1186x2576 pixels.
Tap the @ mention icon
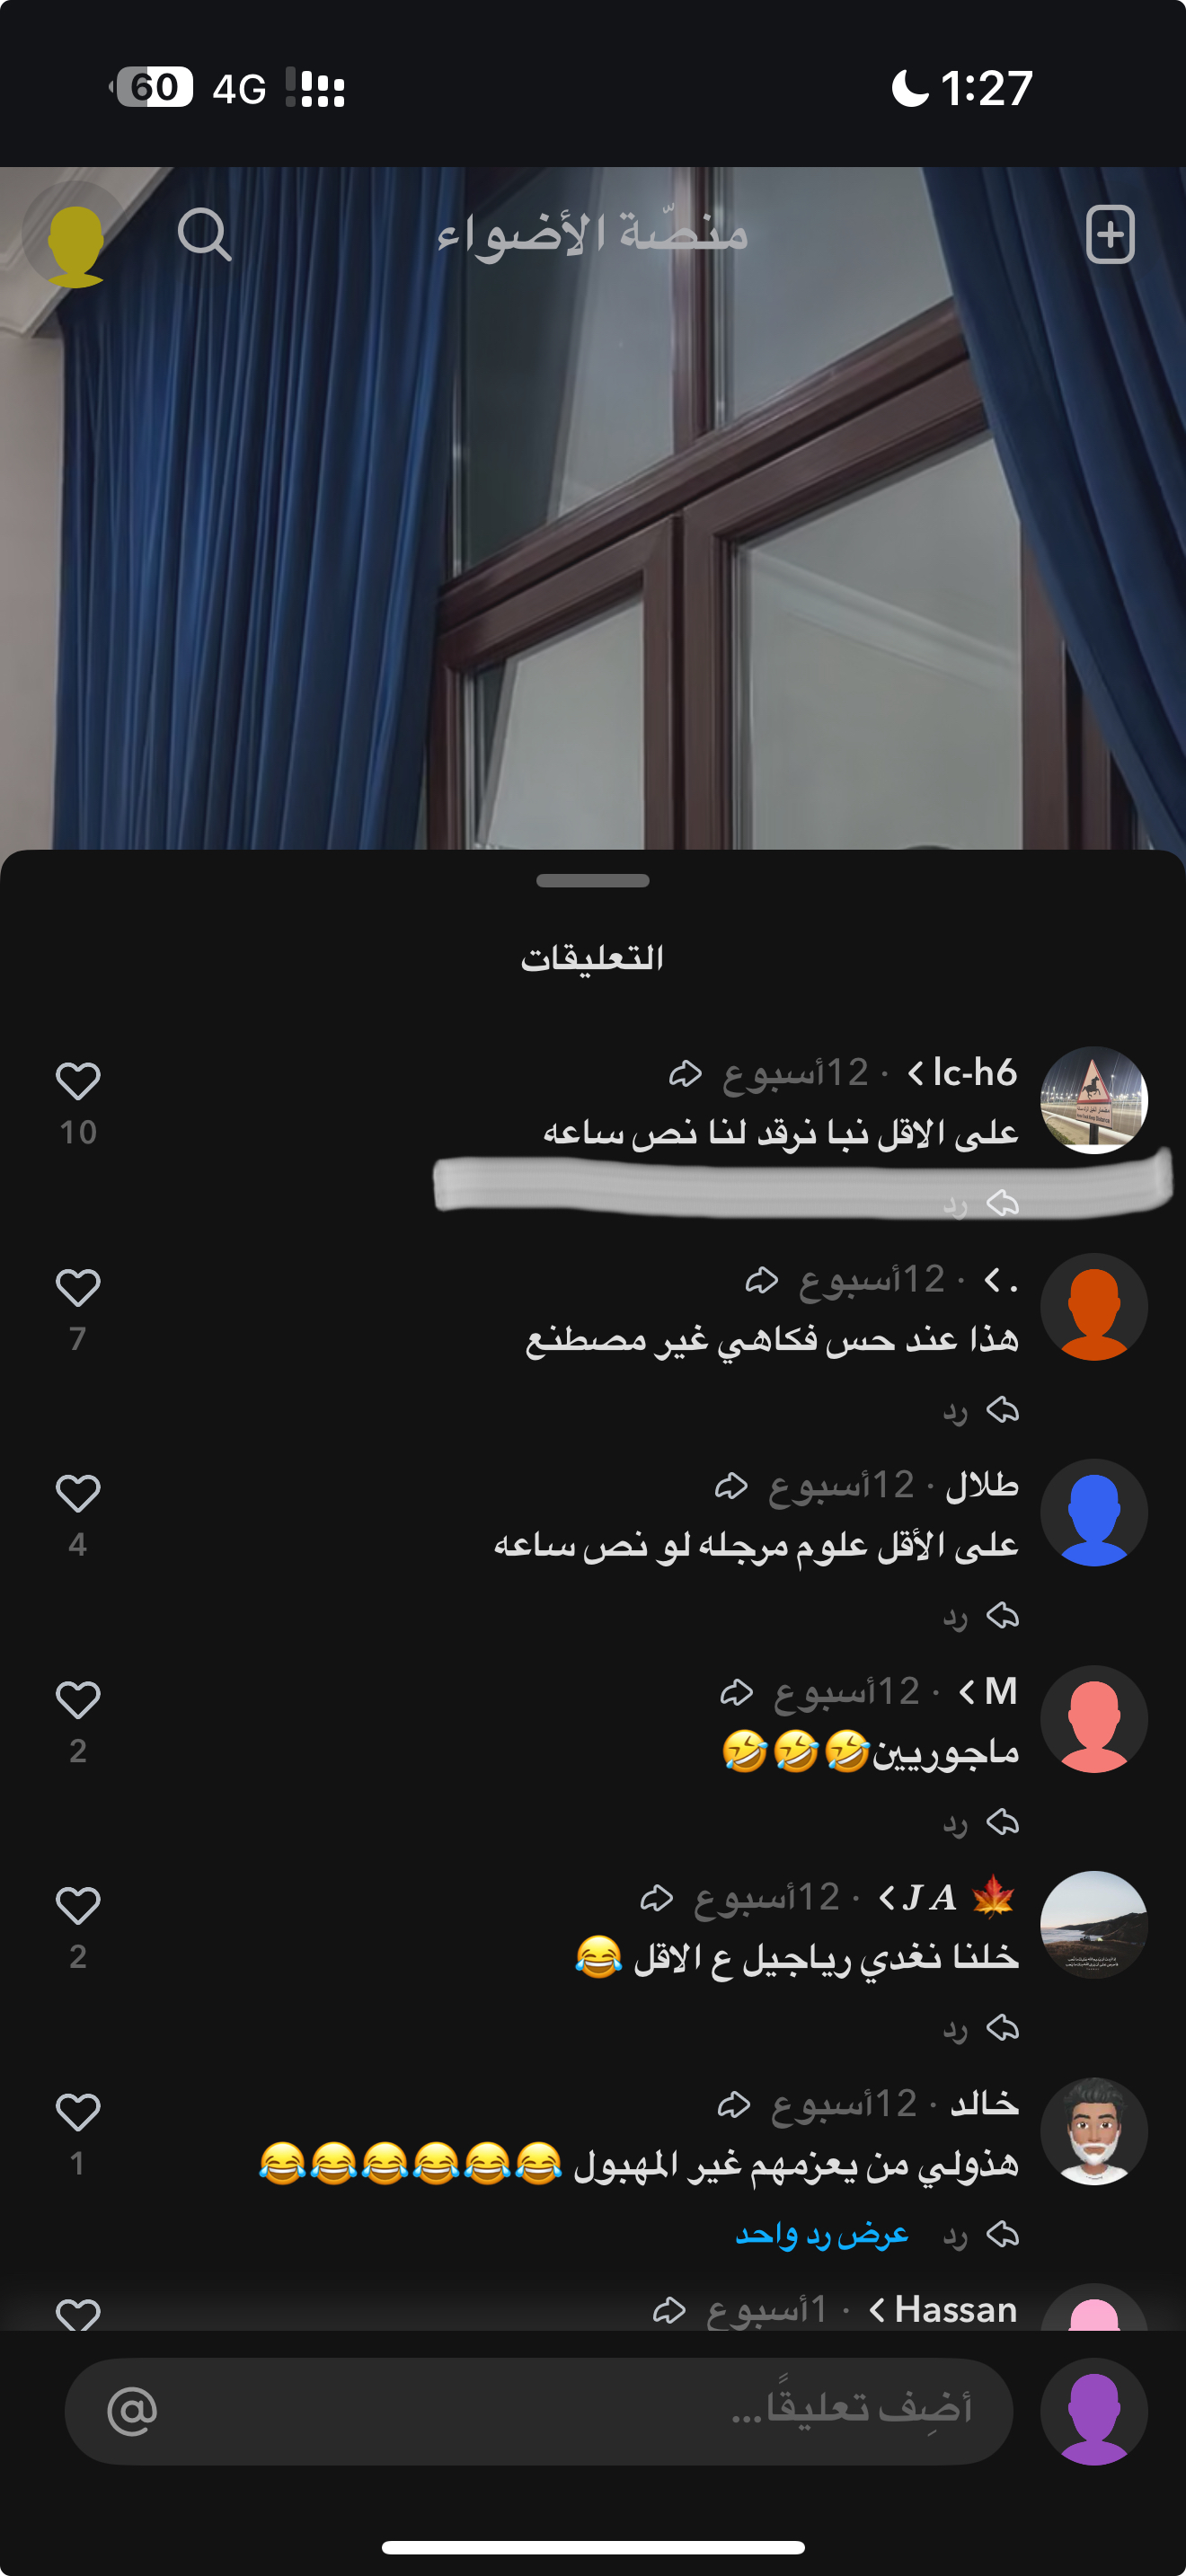(x=132, y=2411)
